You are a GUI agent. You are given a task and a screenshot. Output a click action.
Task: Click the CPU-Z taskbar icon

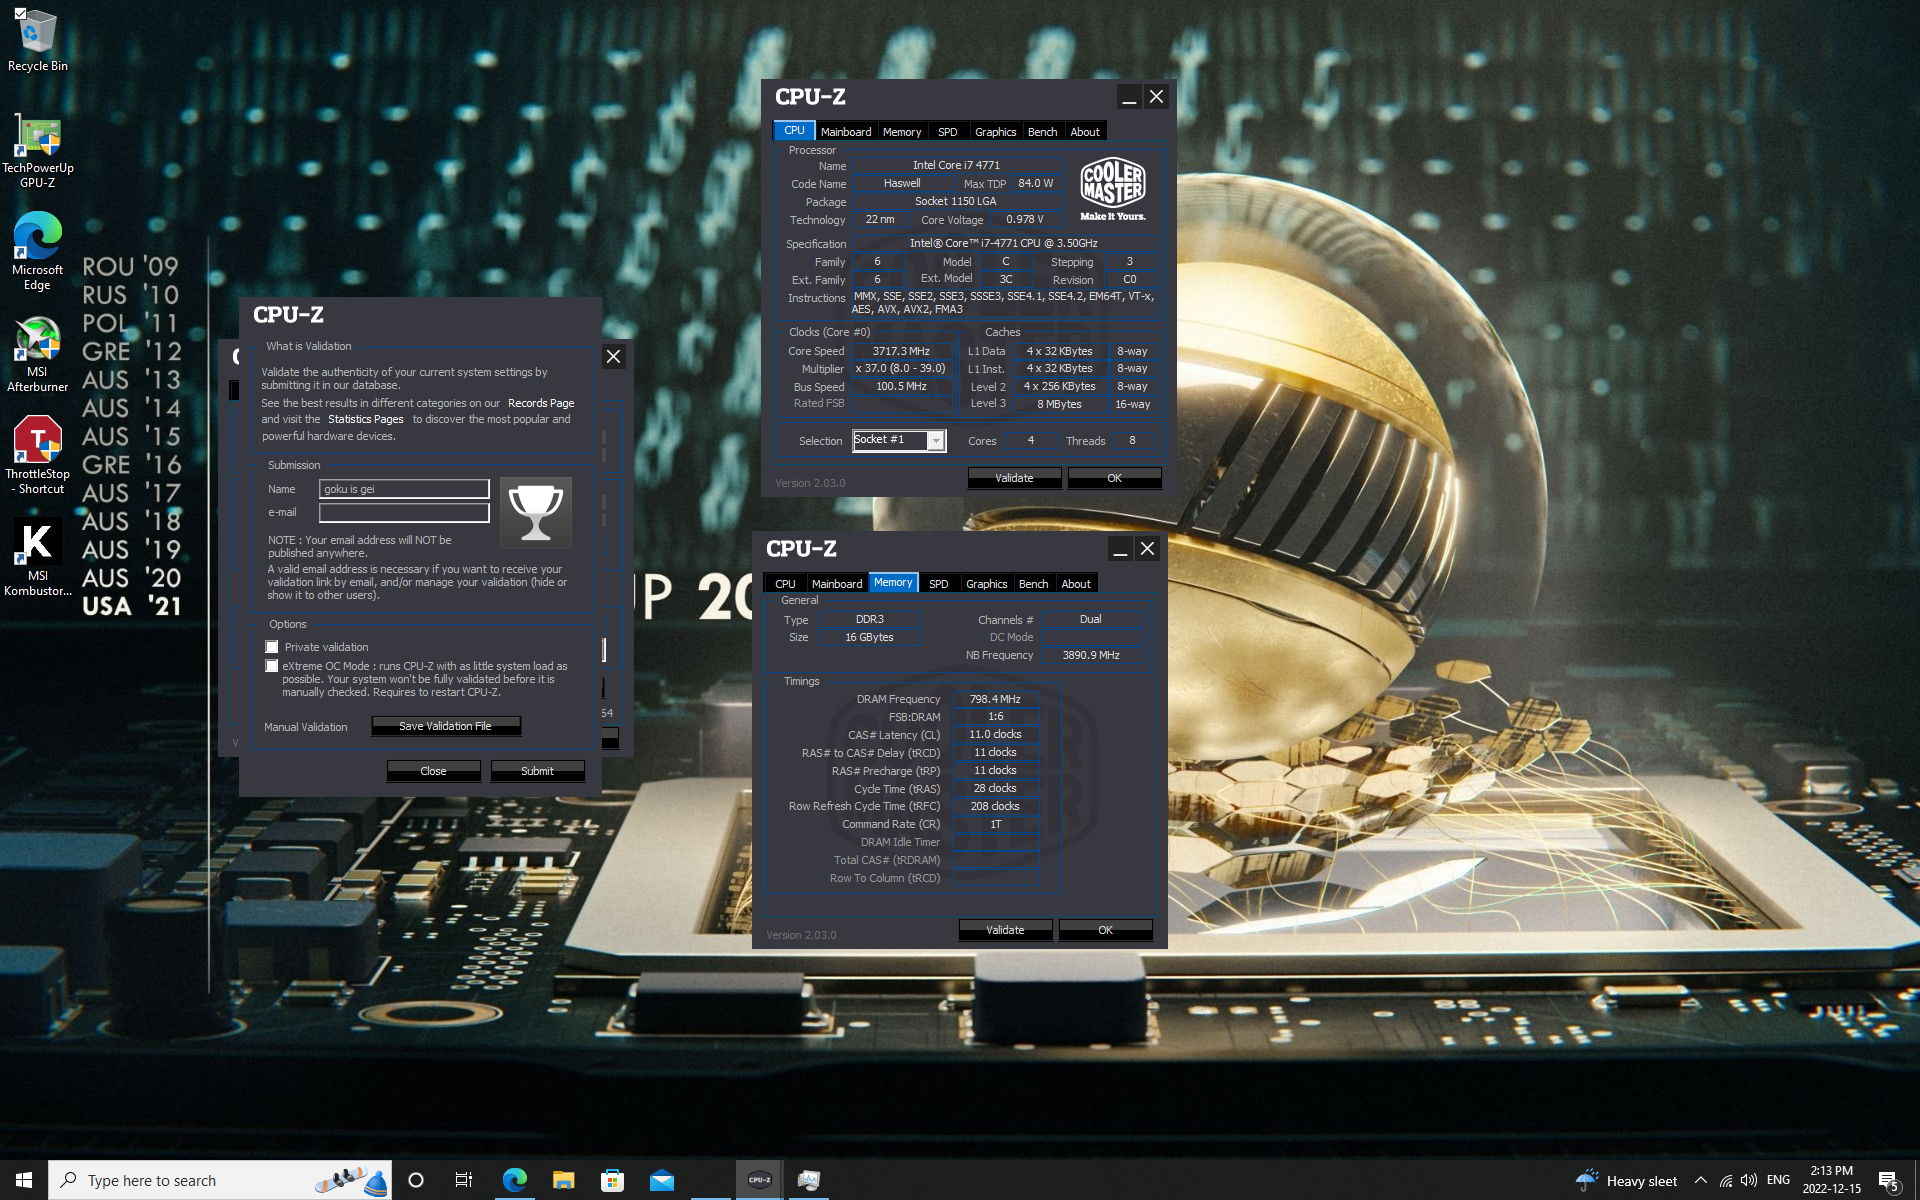(x=760, y=1180)
